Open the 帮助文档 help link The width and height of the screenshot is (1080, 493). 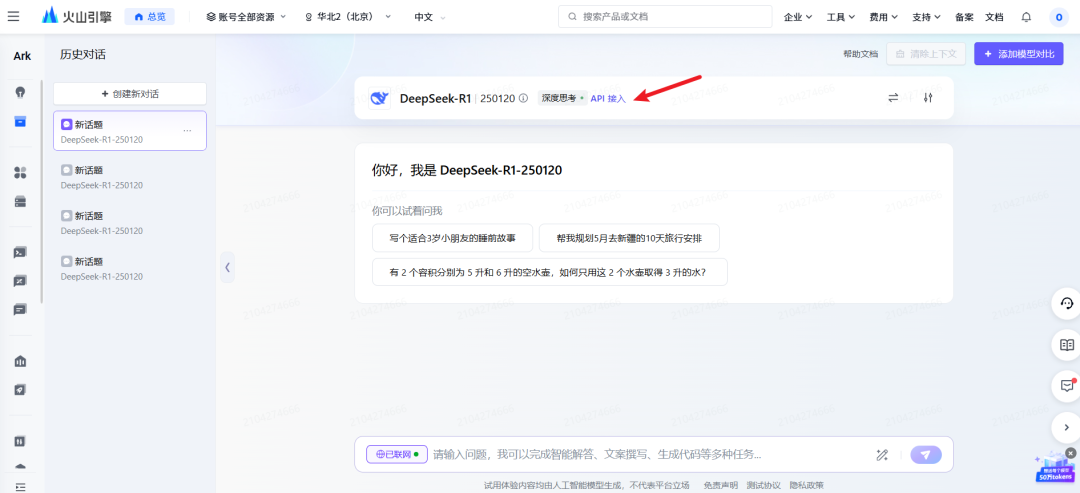(x=861, y=54)
